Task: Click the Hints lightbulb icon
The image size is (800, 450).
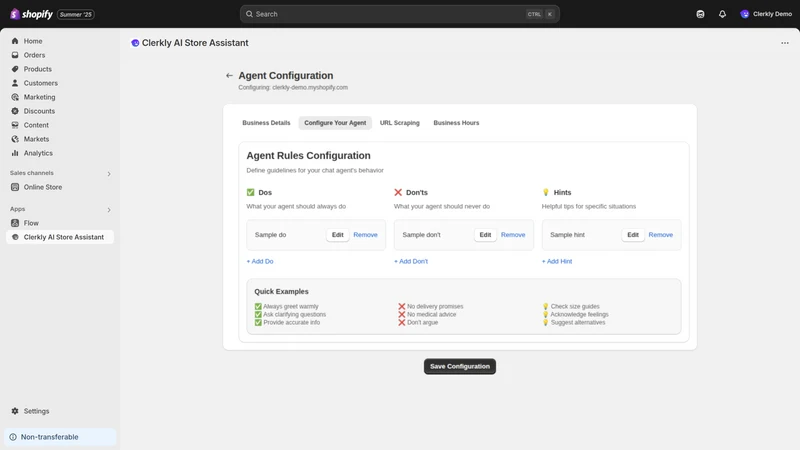Action: [x=546, y=192]
